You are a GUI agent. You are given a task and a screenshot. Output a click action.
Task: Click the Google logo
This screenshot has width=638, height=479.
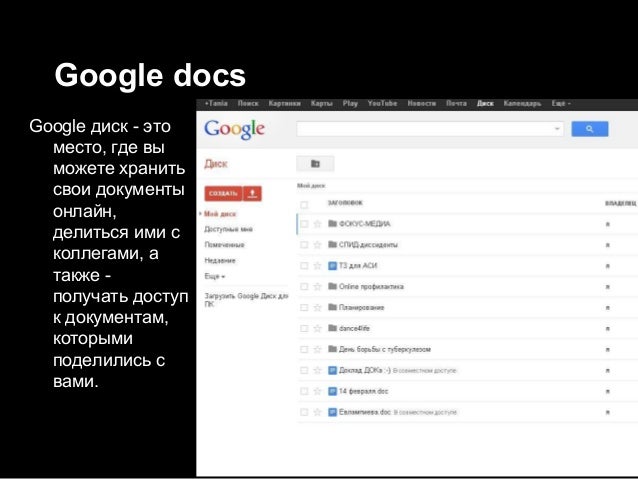pos(234,129)
